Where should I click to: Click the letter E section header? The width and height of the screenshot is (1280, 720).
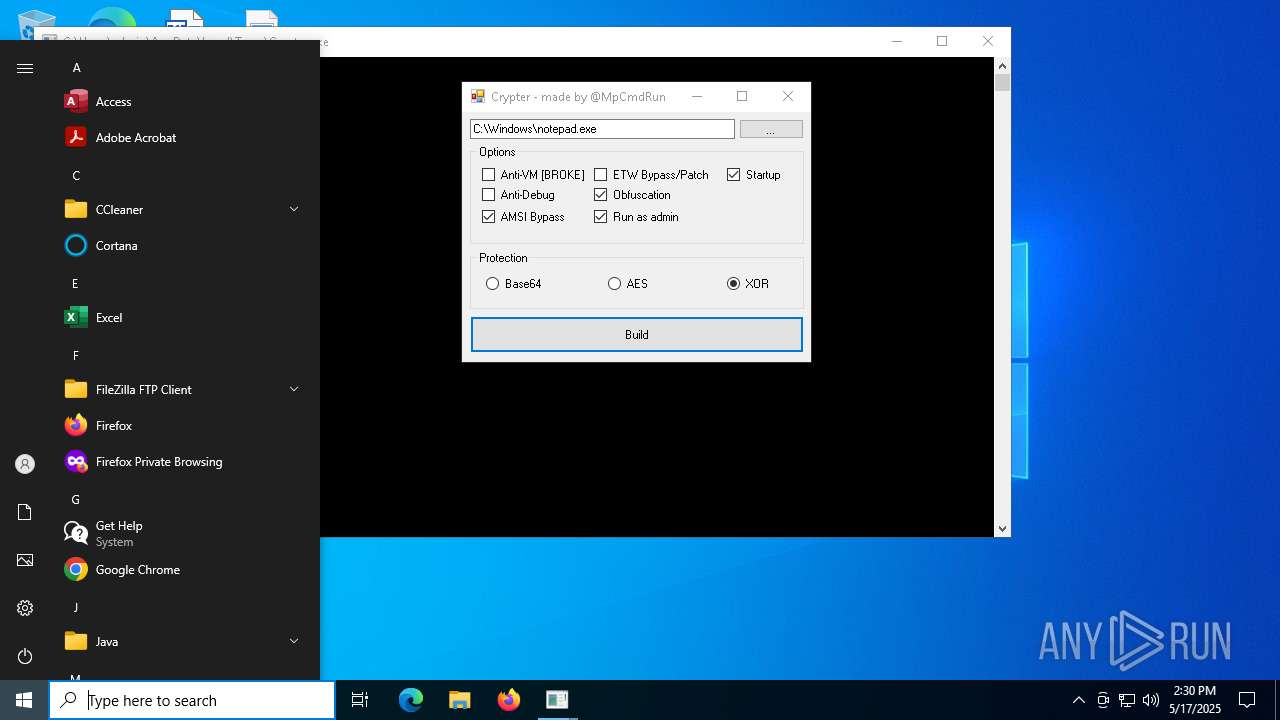pyautogui.click(x=75, y=284)
